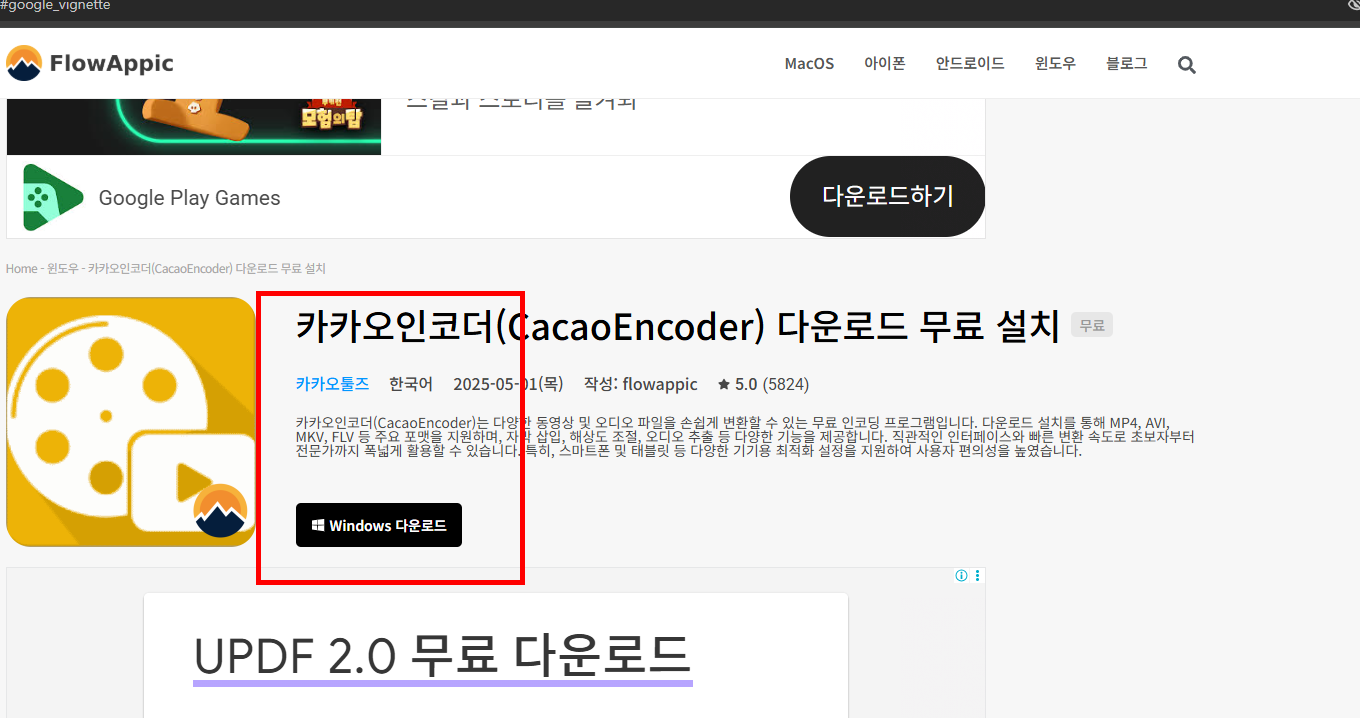Open the ad three-dot options menu
This screenshot has height=718, width=1360.
pos(977,575)
